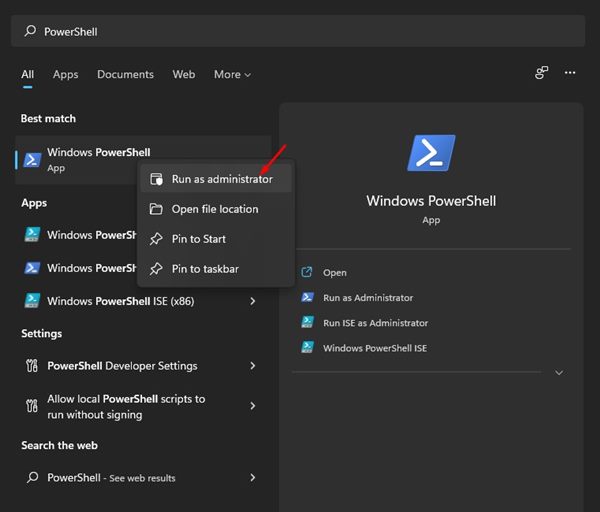Click the web results search magnifier icon
Viewport: 600px width, 512px height.
pos(33,477)
